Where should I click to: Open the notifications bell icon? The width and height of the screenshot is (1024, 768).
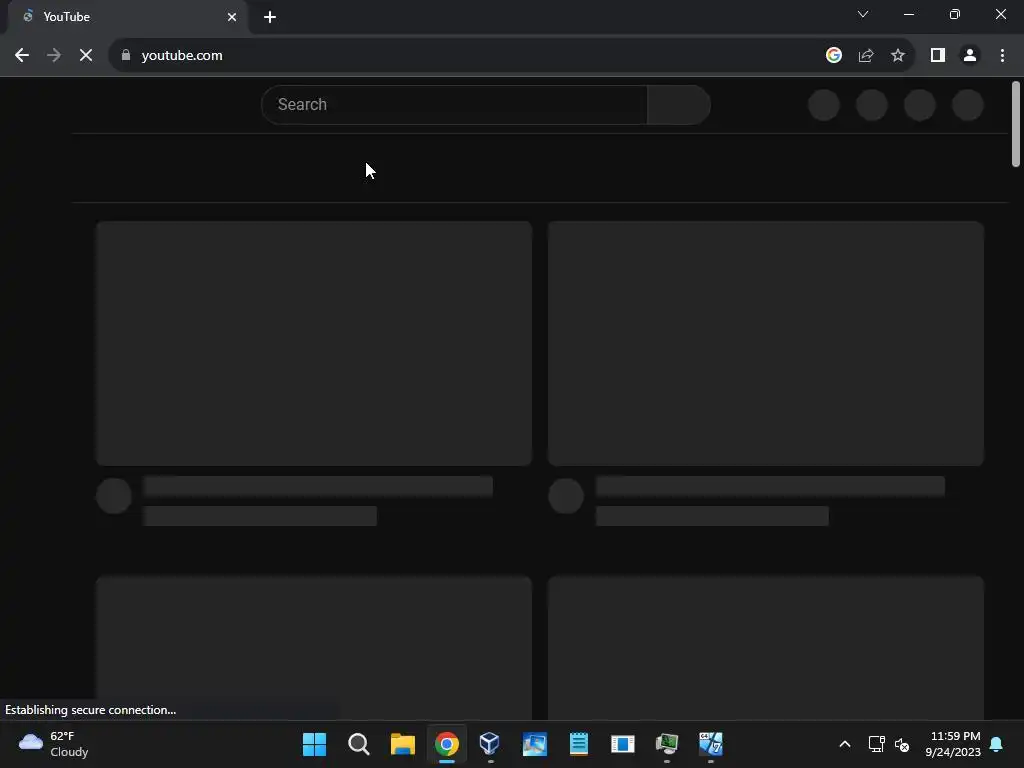click(x=997, y=744)
